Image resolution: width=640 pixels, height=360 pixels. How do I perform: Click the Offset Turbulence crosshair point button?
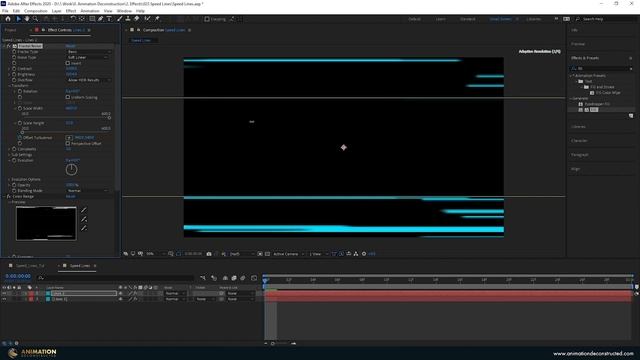pyautogui.click(x=69, y=138)
